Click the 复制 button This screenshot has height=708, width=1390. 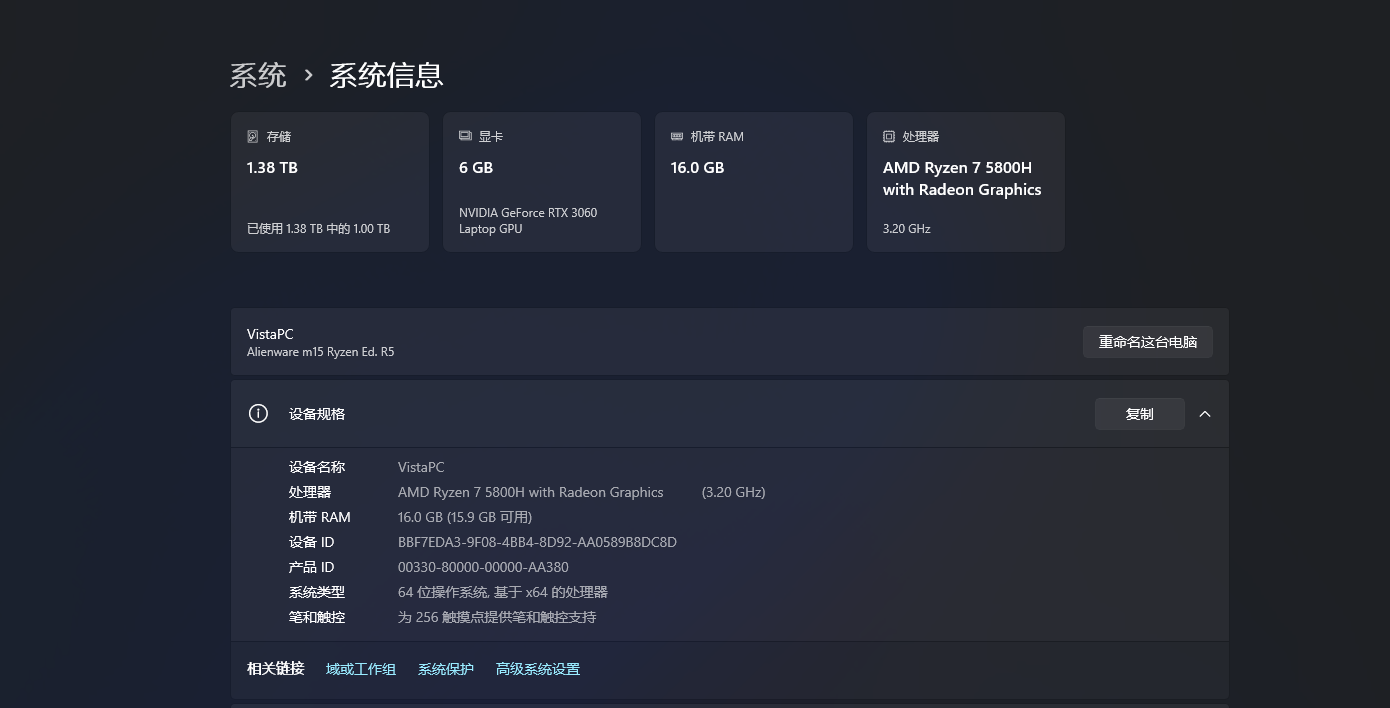point(1140,414)
